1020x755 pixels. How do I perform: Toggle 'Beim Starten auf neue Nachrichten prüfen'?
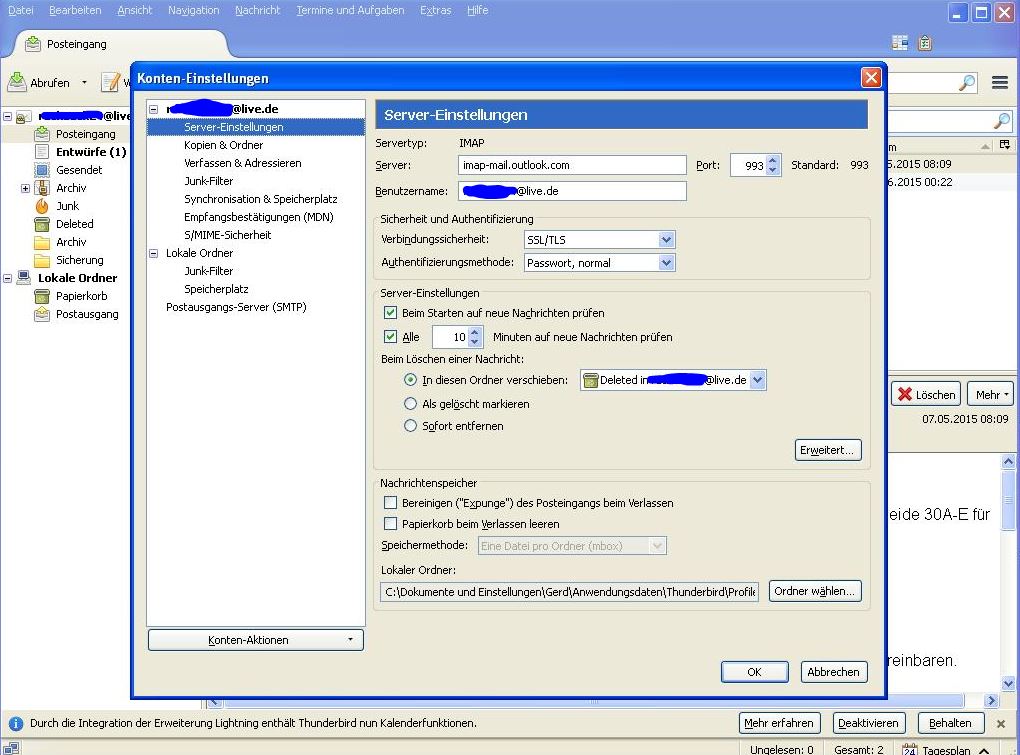tap(391, 313)
